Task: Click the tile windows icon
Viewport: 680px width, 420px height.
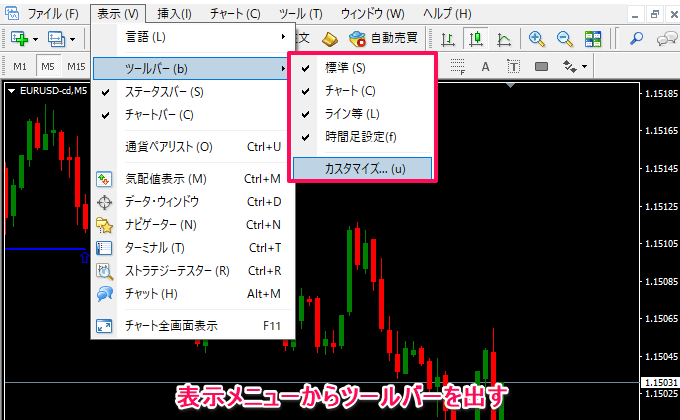Action: (593, 39)
